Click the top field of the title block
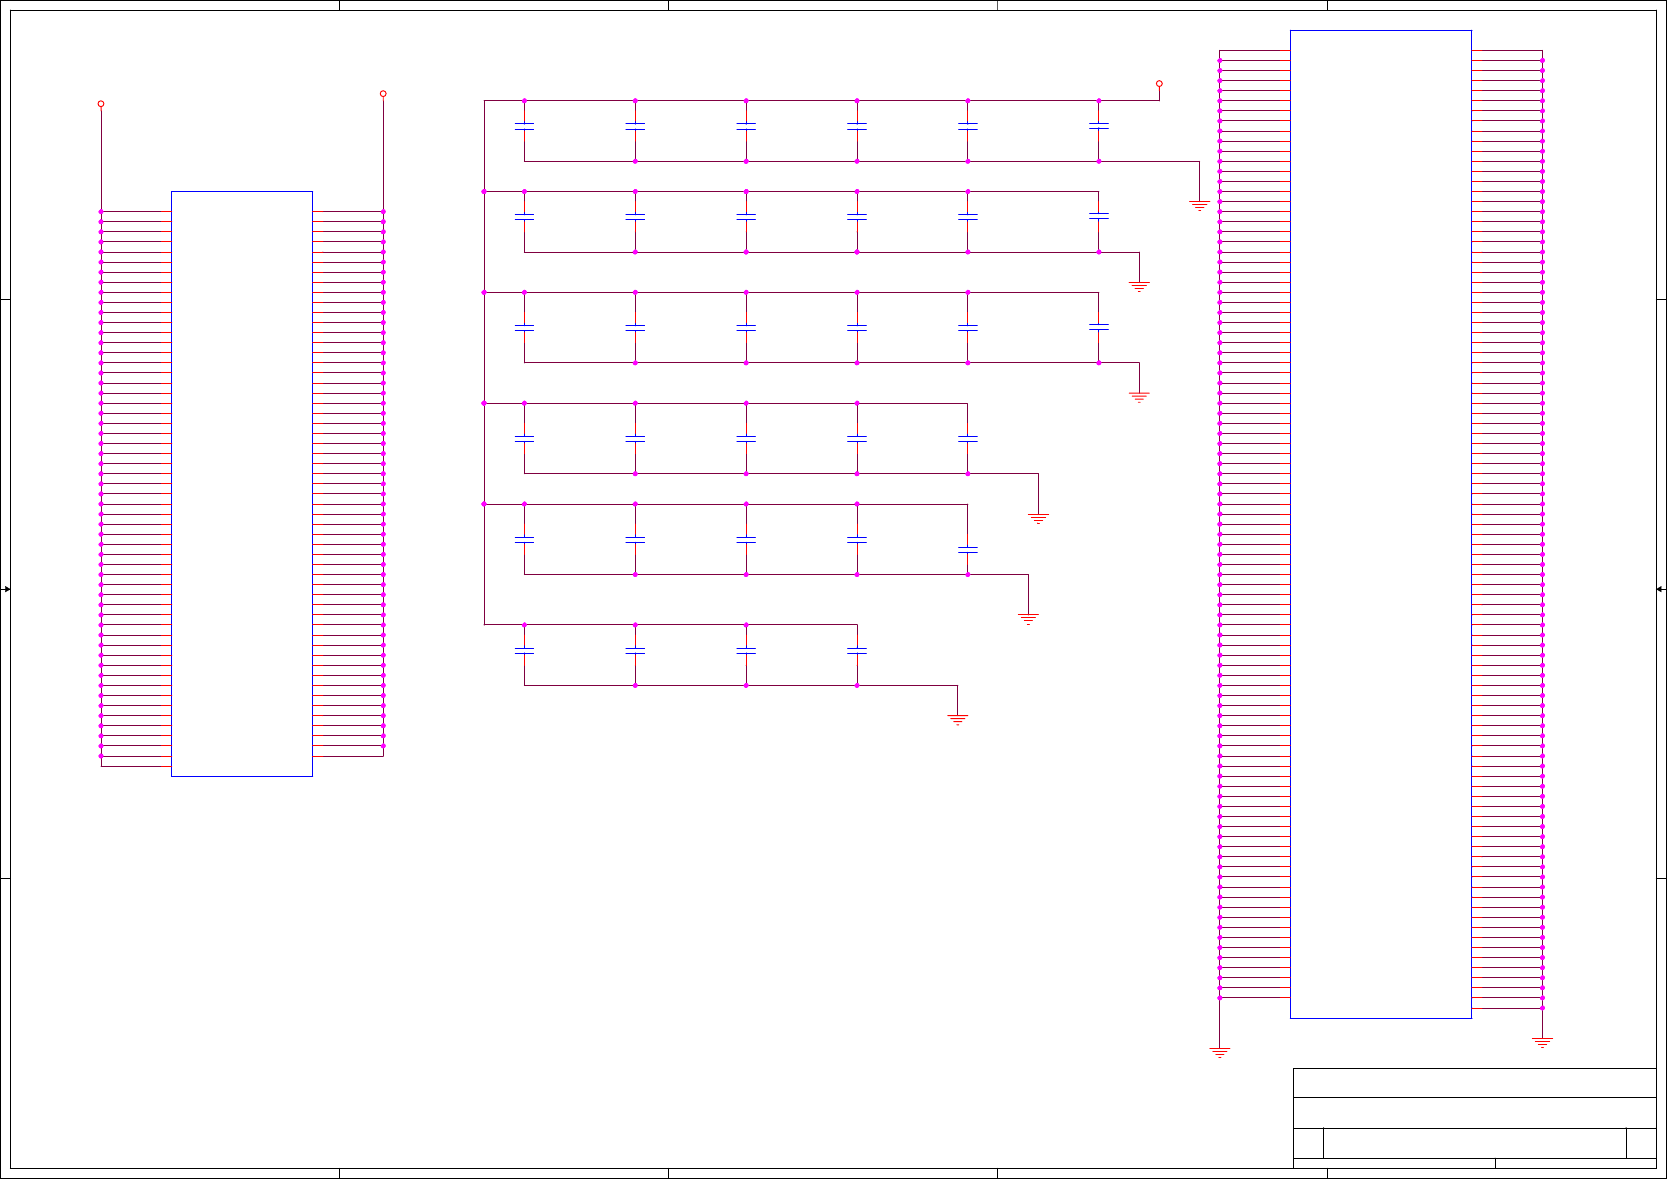Viewport: 1667px width, 1179px height. pyautogui.click(x=1474, y=1083)
